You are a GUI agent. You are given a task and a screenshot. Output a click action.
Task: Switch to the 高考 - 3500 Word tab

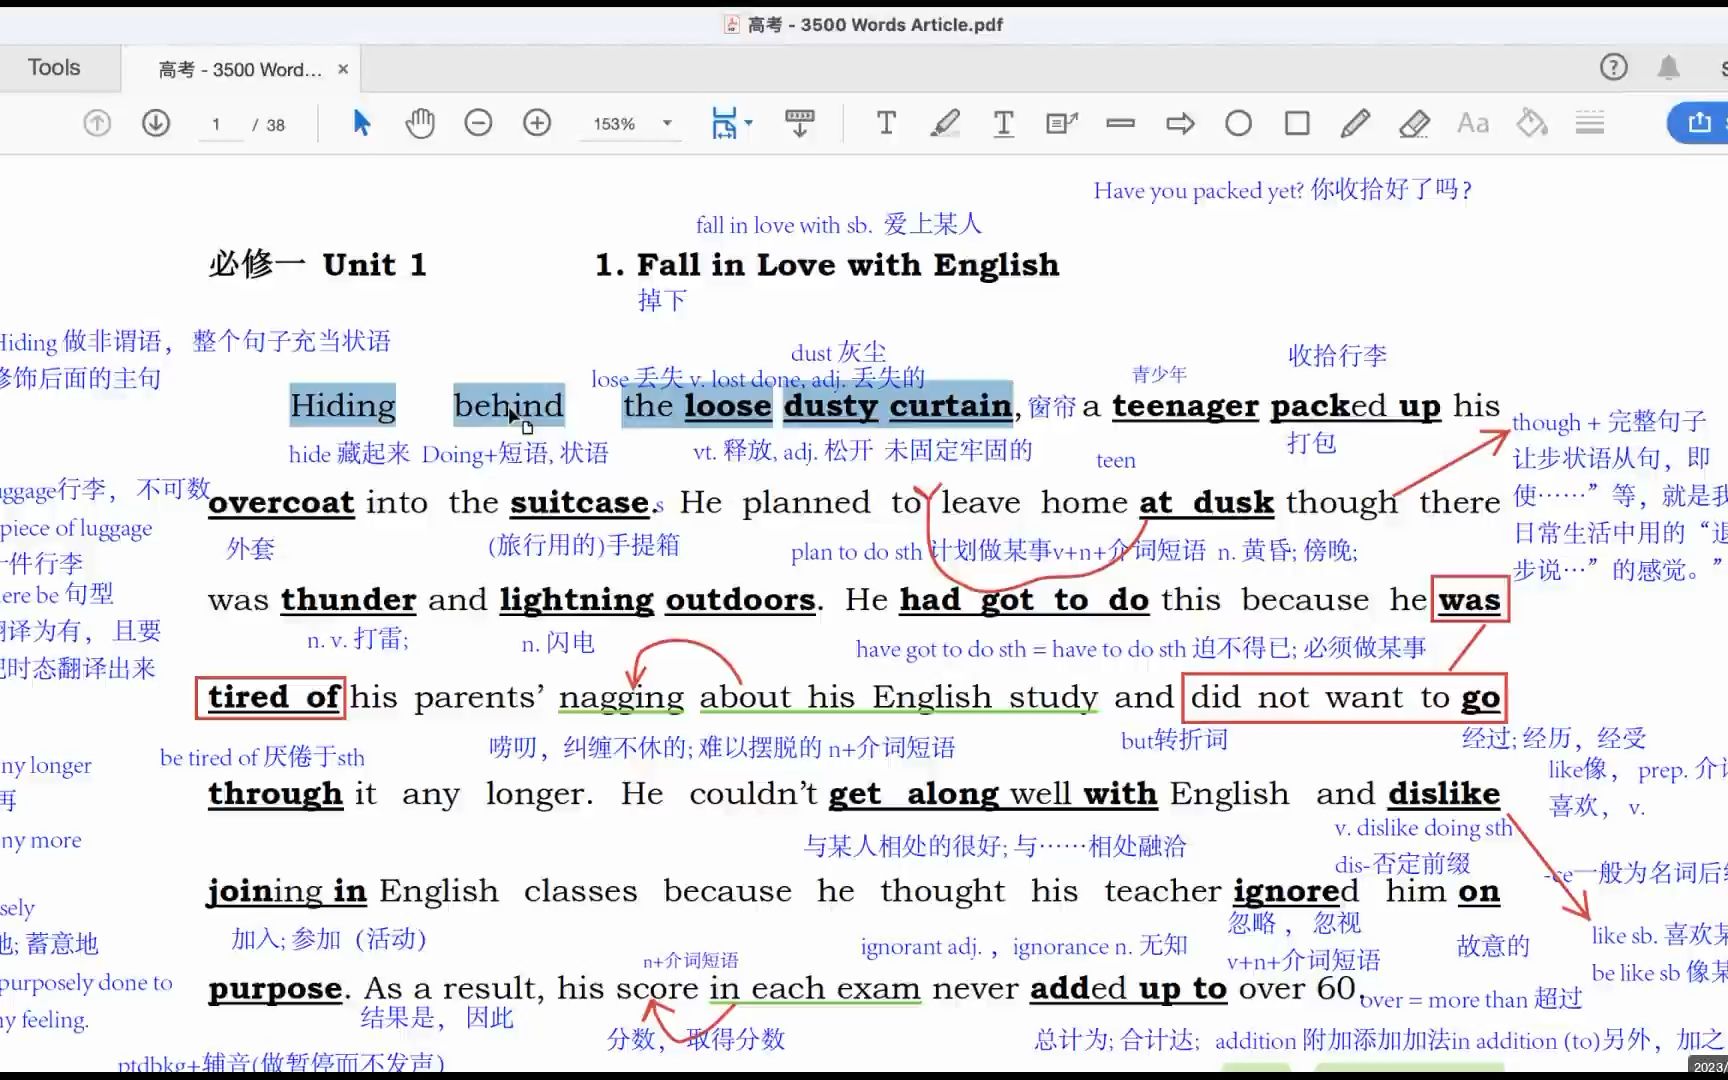click(240, 69)
